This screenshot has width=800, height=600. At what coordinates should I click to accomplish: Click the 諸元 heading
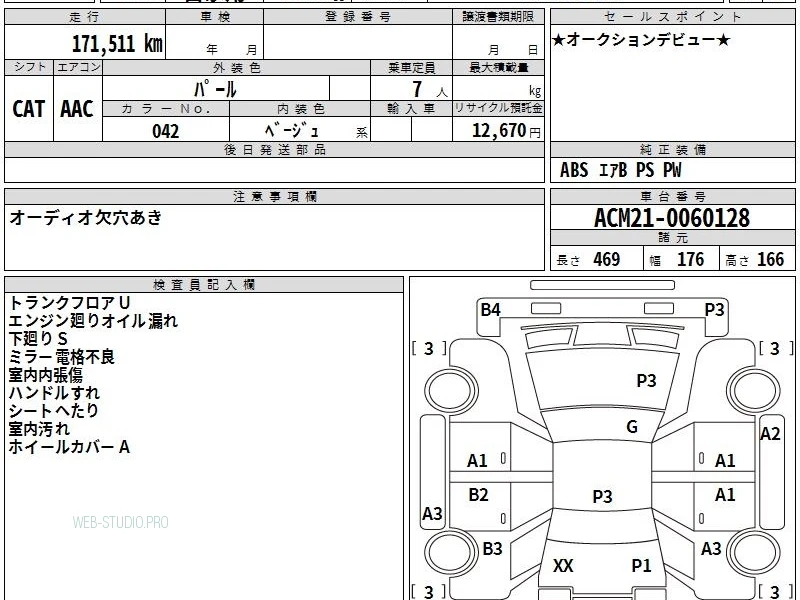[672, 238]
